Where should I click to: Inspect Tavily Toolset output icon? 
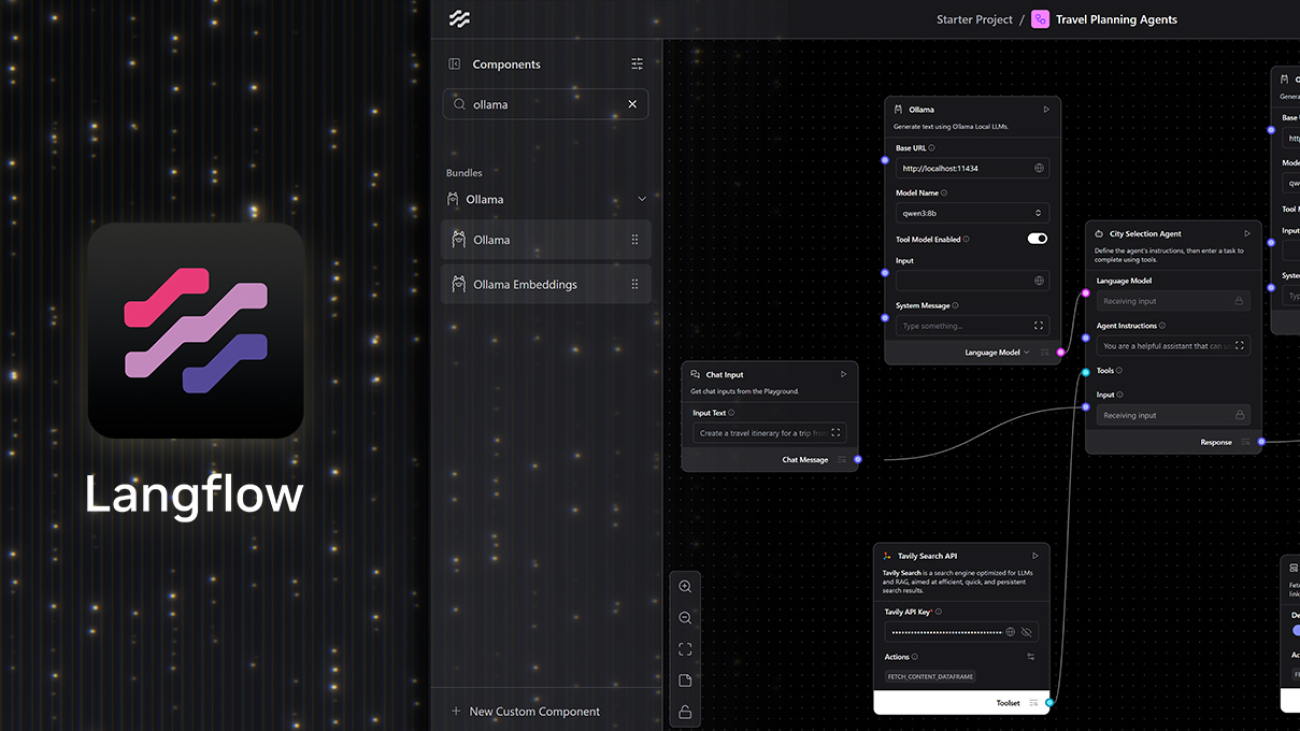pos(1033,703)
